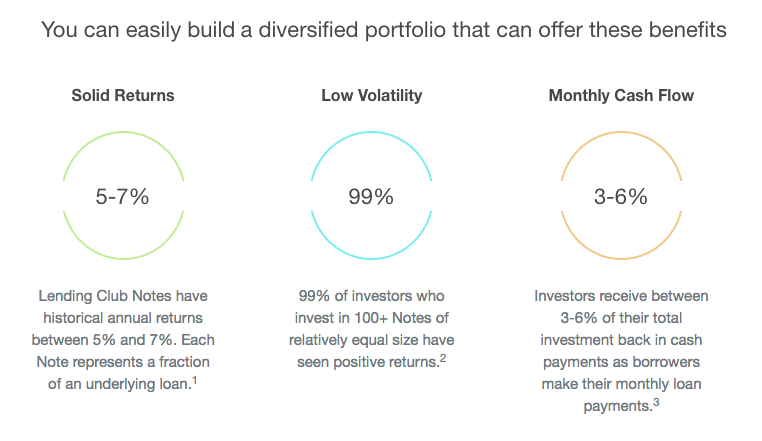The image size is (762, 441).
Task: Click the Monthly Cash Flow heading
Action: tap(620, 96)
